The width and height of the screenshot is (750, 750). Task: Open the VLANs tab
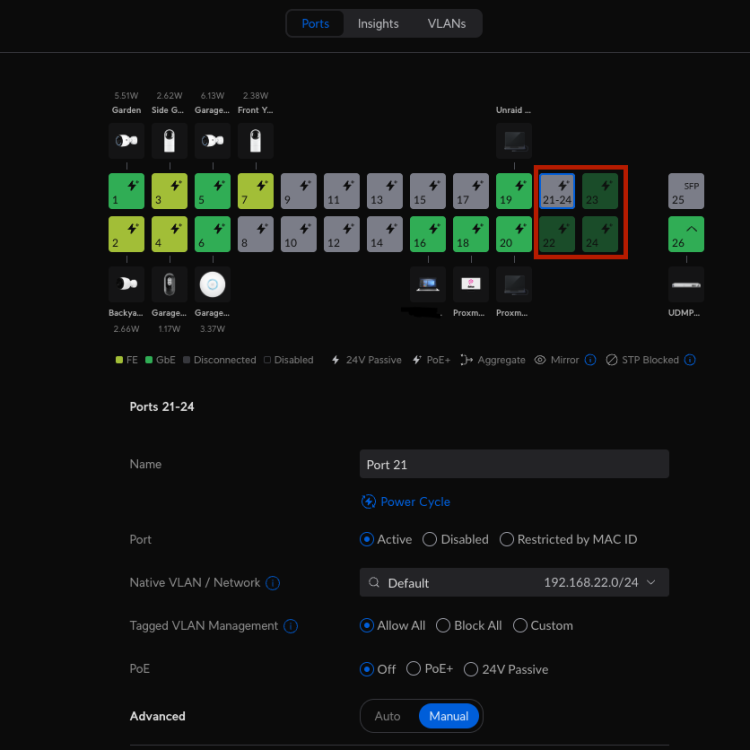click(x=446, y=23)
